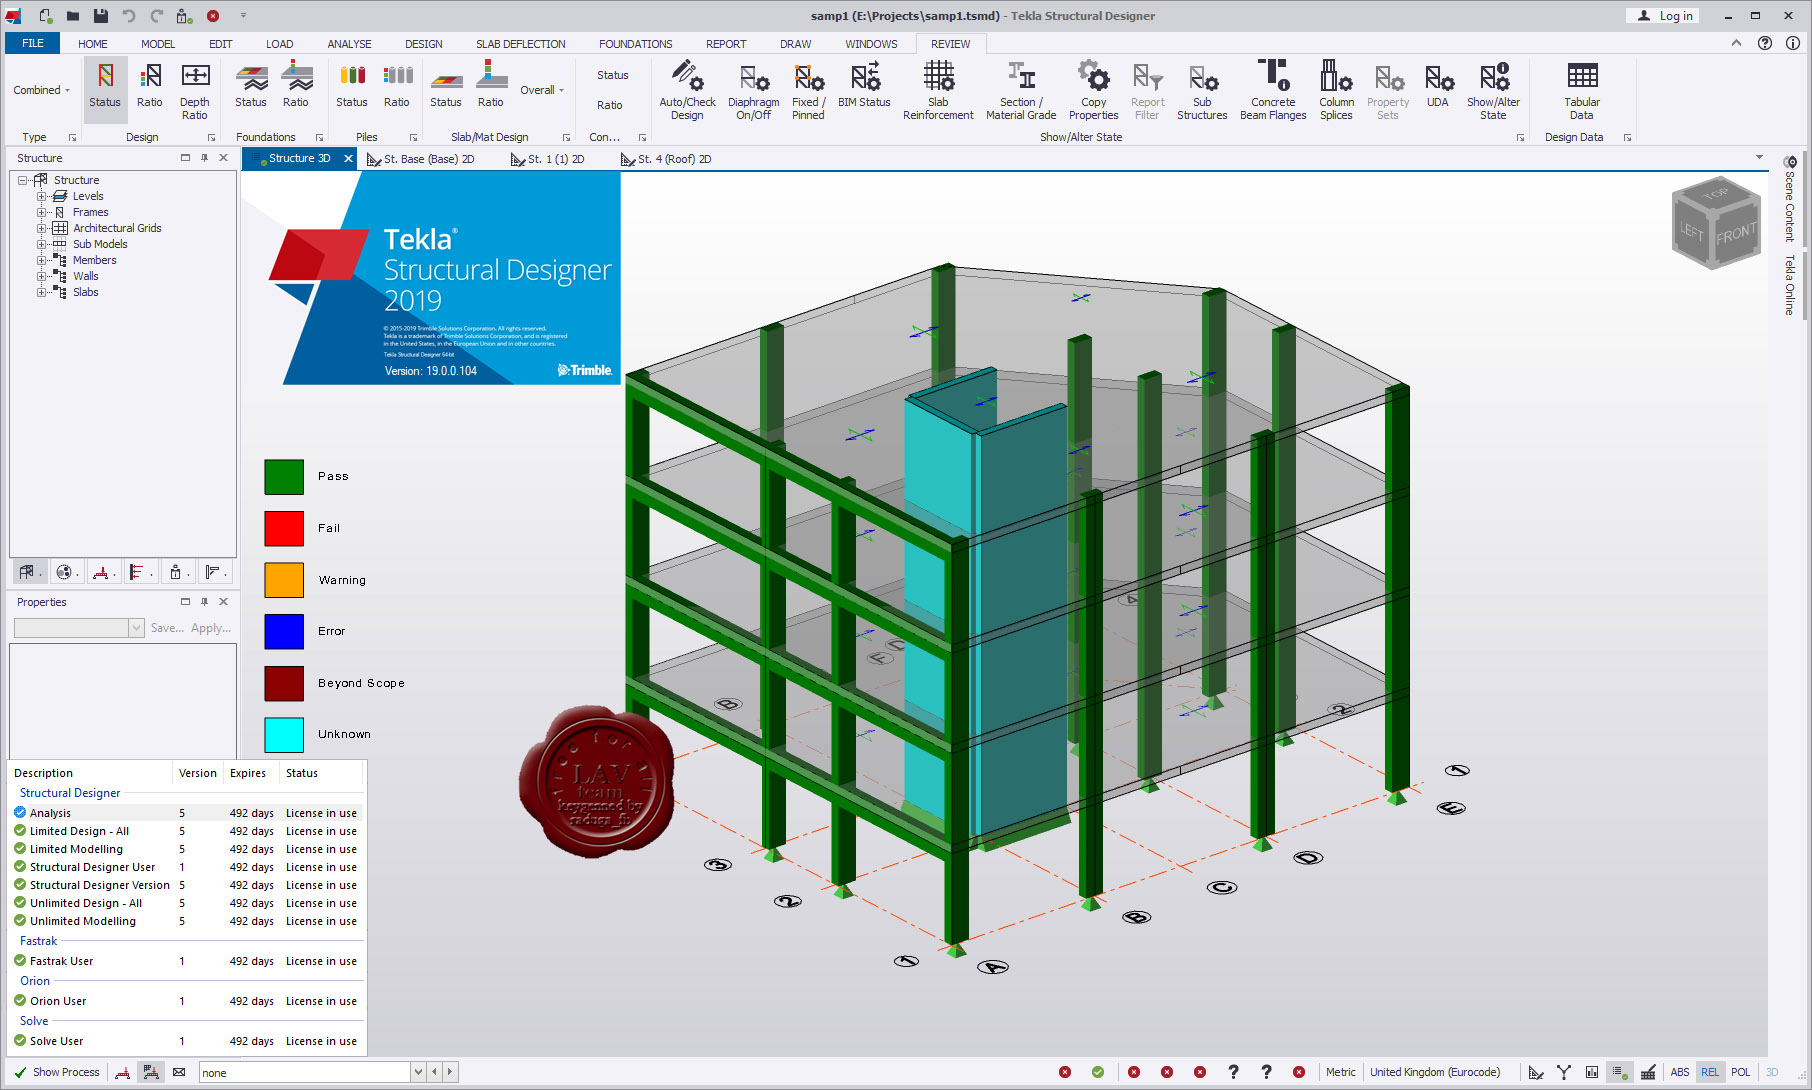Open the SLAB DEFLECTION ribbon tab
This screenshot has width=1812, height=1090.
(521, 44)
